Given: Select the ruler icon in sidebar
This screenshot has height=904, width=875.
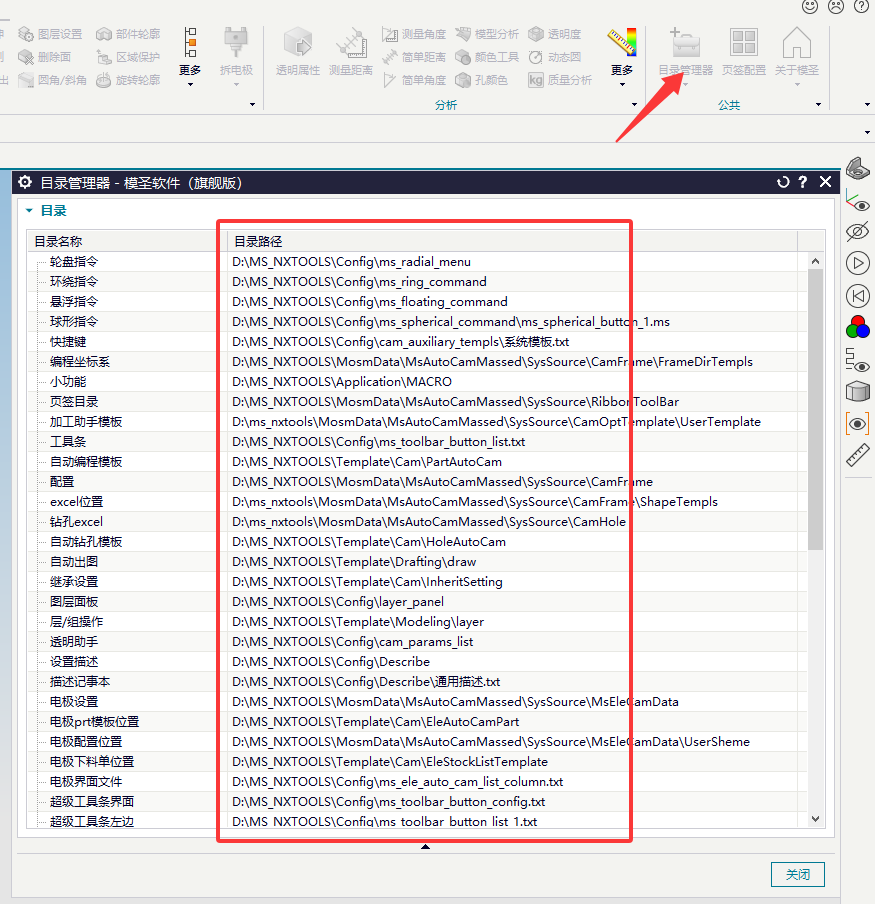Looking at the screenshot, I should [x=858, y=455].
